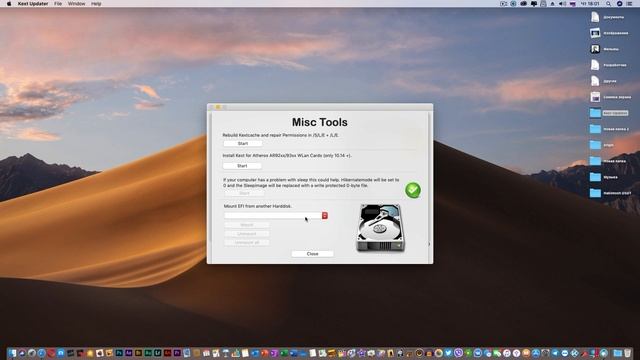Screen dimensions: 640x360
Task: Open the Kext Updater app menu
Action: (33, 4)
